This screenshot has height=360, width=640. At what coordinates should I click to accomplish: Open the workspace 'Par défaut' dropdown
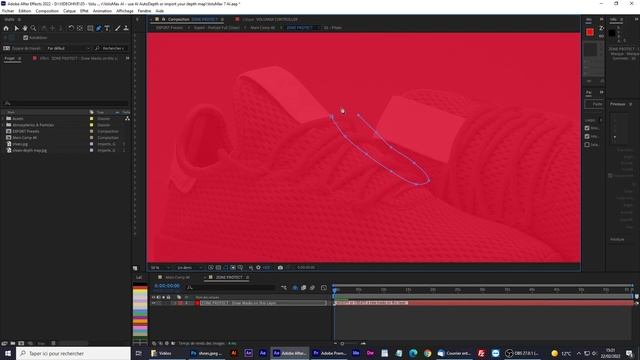coord(68,48)
